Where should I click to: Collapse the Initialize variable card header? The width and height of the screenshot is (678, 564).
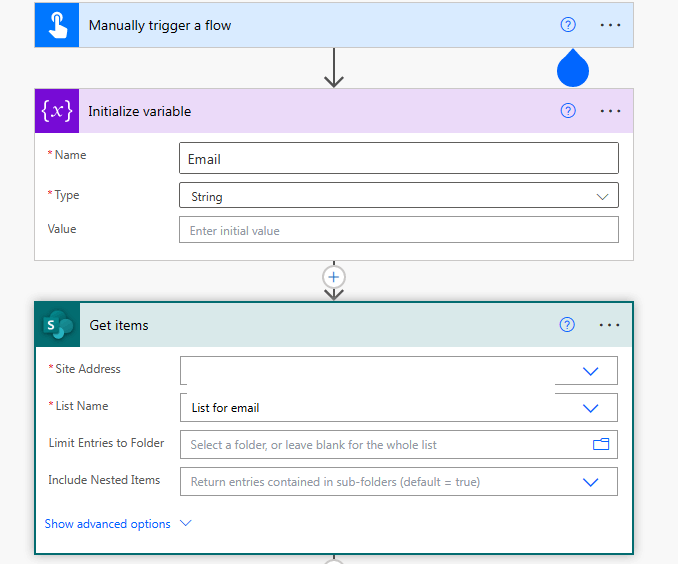point(334,111)
